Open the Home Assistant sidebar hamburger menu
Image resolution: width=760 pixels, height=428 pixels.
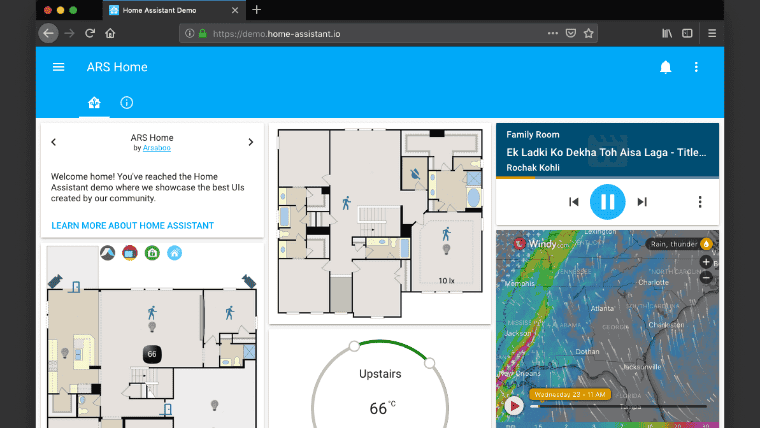pos(59,67)
